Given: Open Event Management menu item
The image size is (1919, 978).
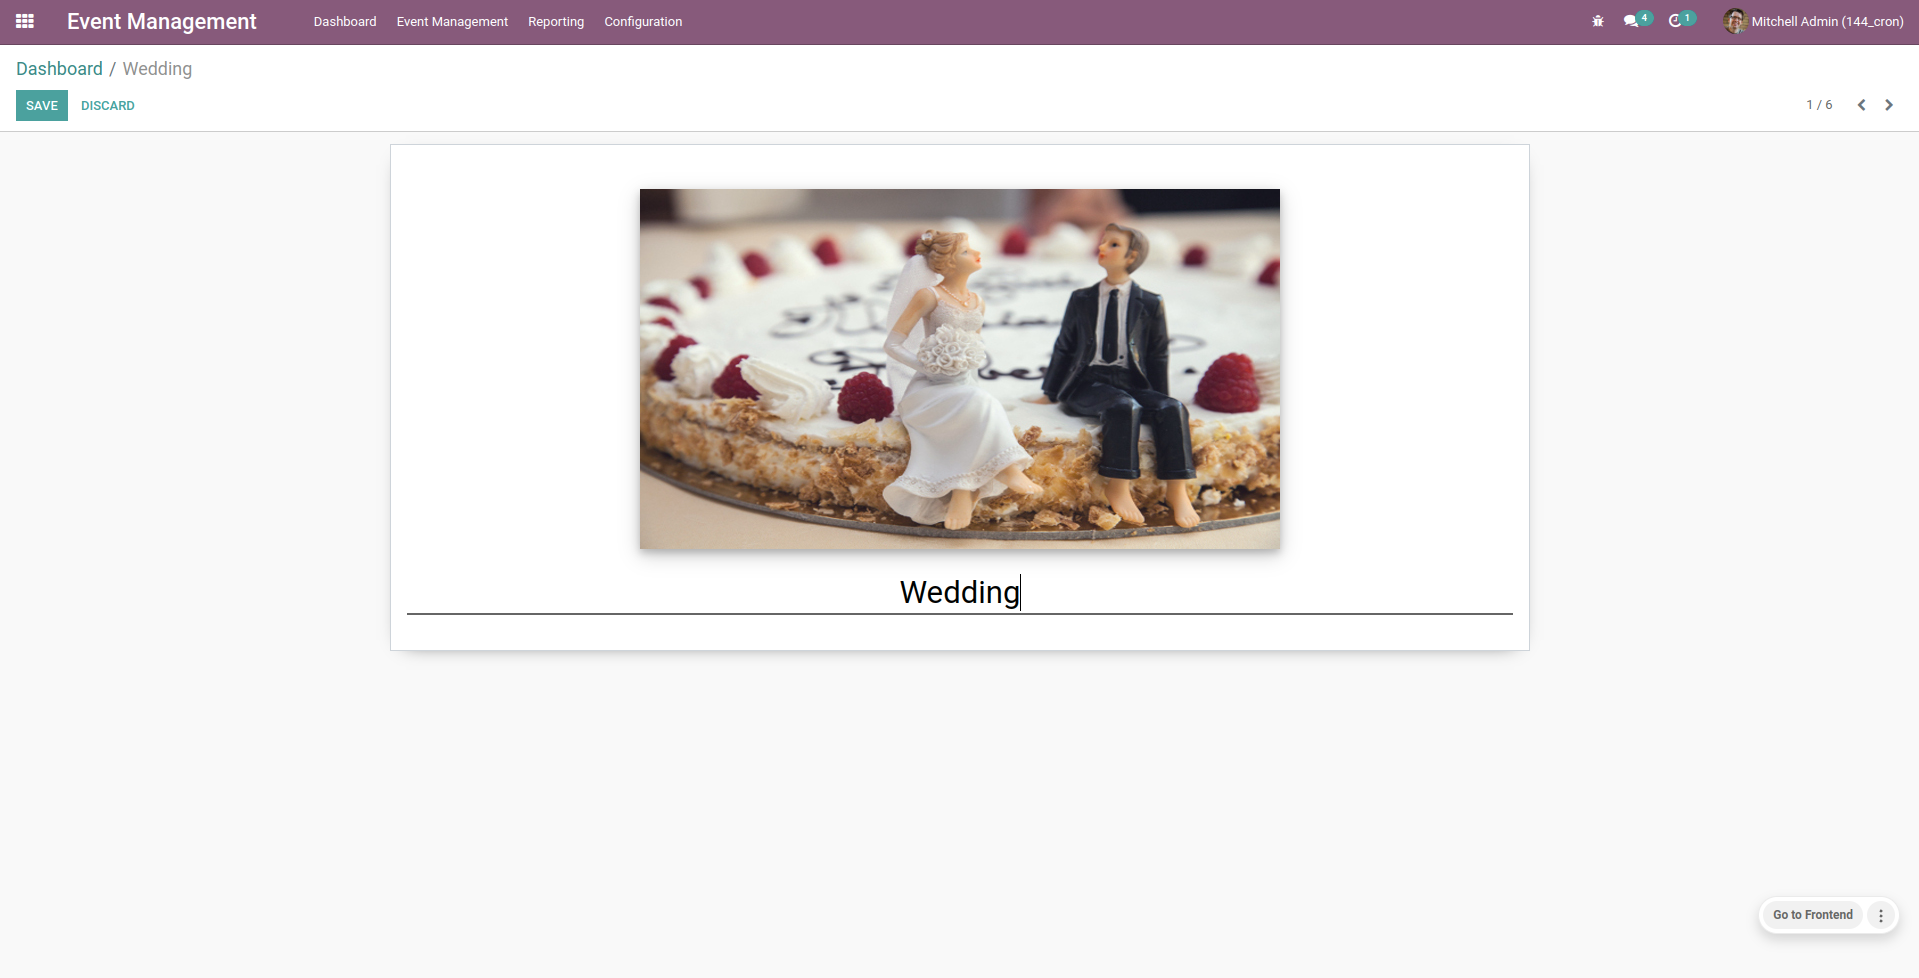Looking at the screenshot, I should click(452, 21).
